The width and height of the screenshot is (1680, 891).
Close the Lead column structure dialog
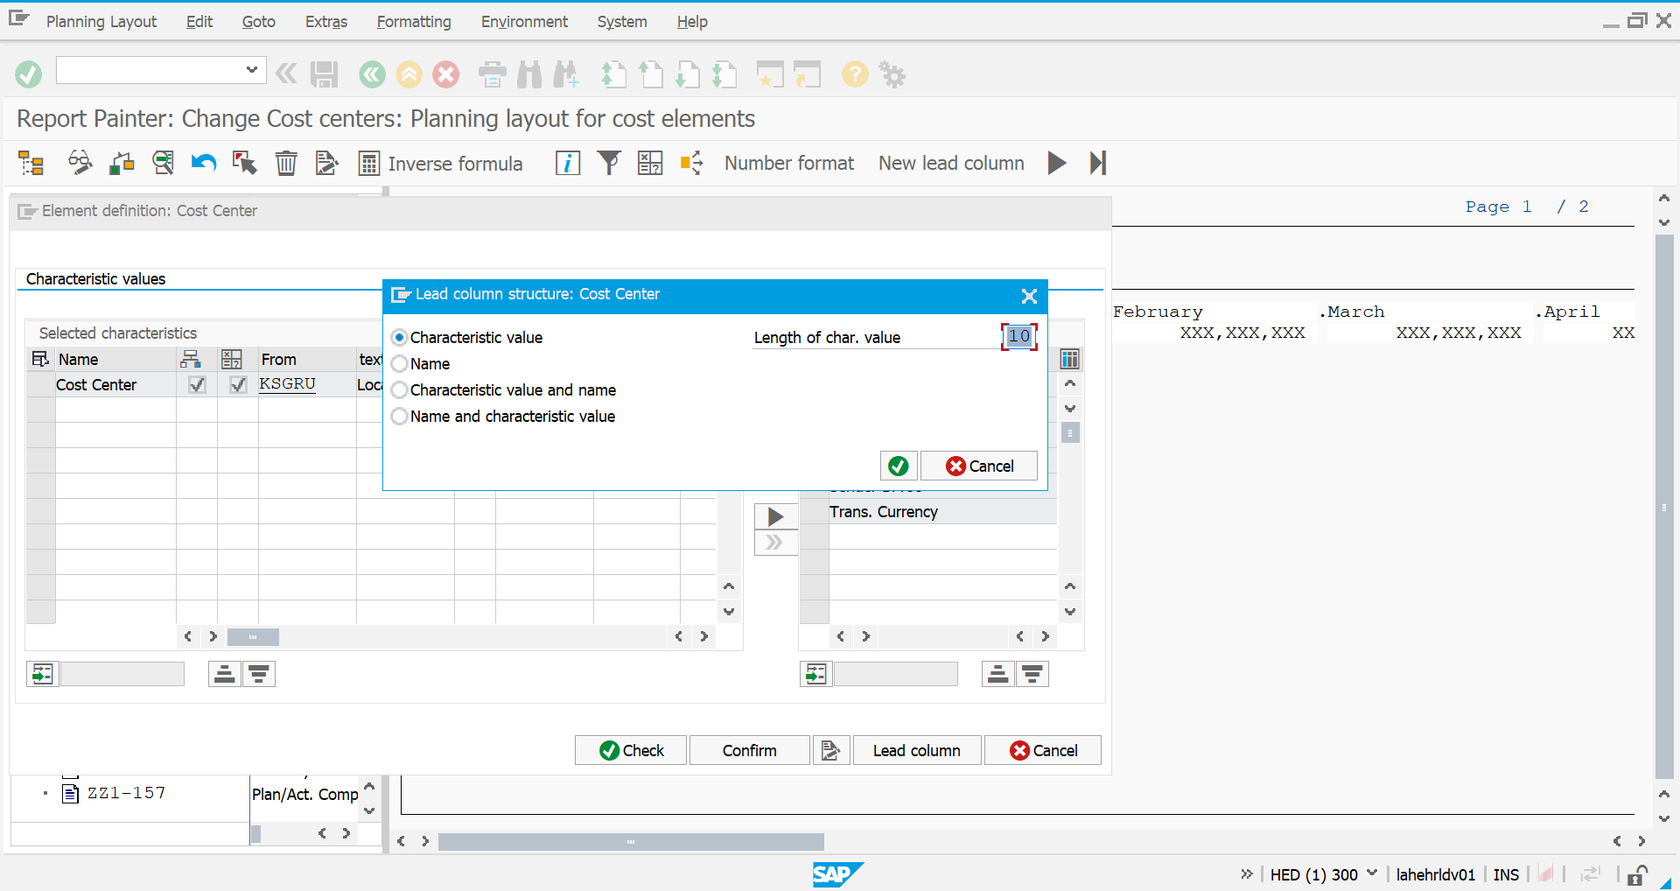[1029, 295]
